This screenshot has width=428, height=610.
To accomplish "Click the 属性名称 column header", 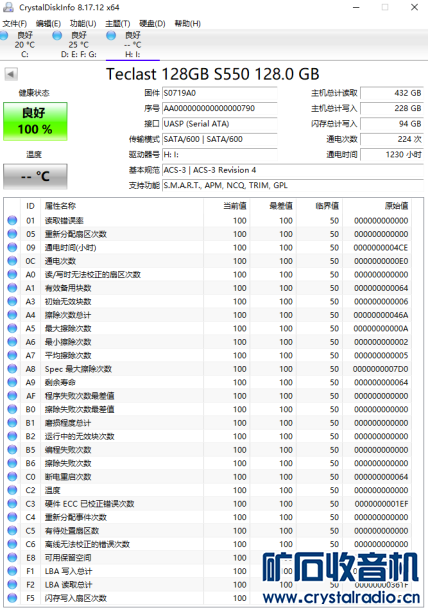I will (x=122, y=206).
